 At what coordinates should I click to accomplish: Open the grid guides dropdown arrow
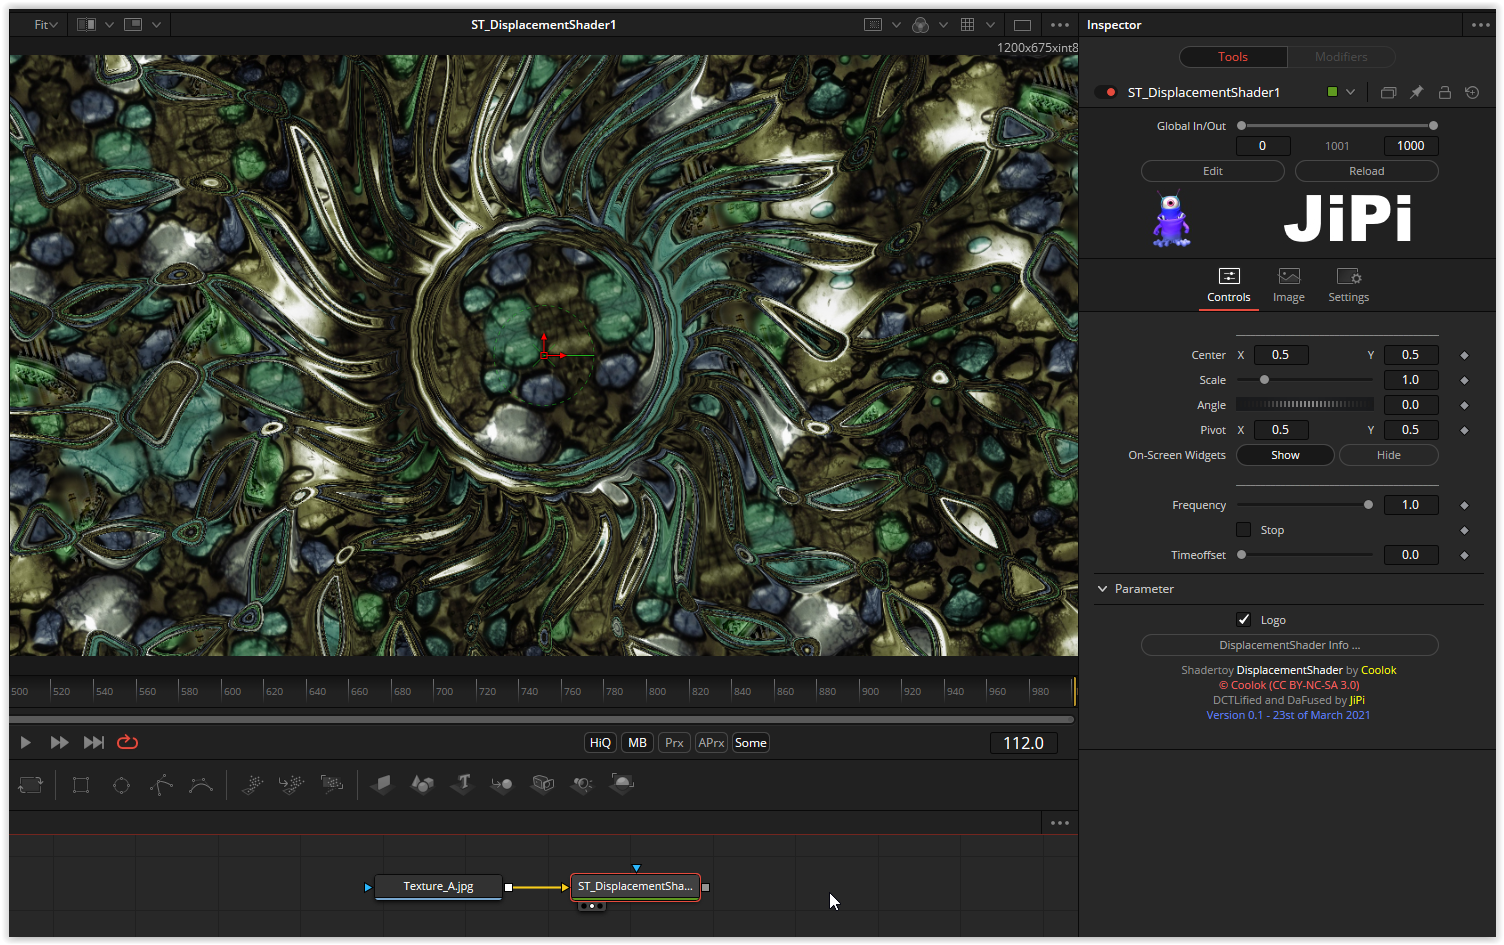pos(990,25)
